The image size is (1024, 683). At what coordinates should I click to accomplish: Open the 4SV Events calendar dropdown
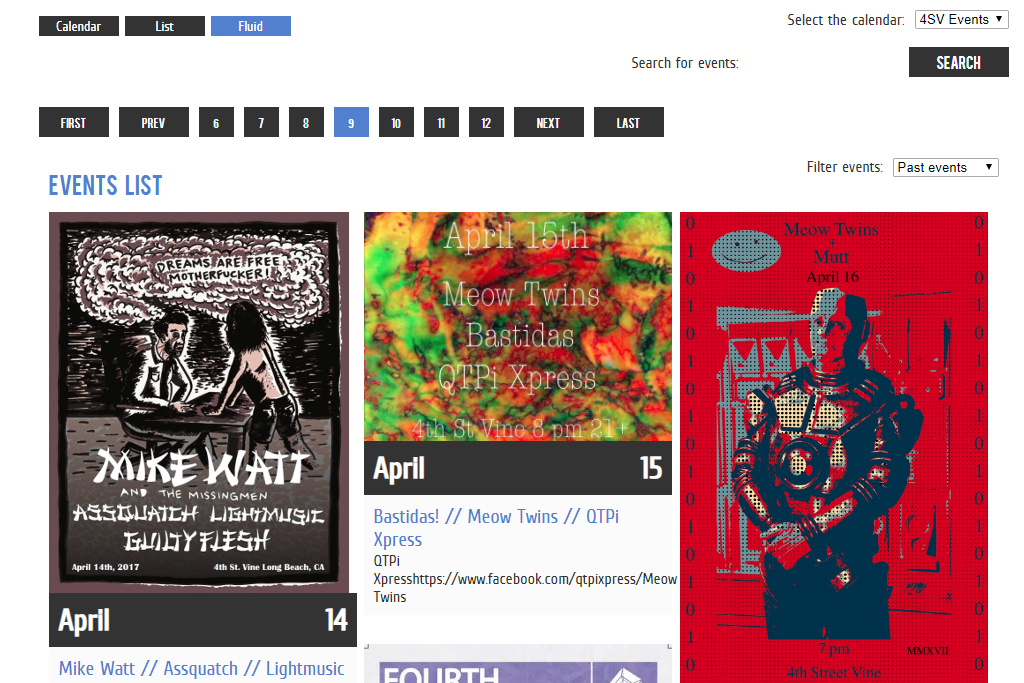coord(961,20)
